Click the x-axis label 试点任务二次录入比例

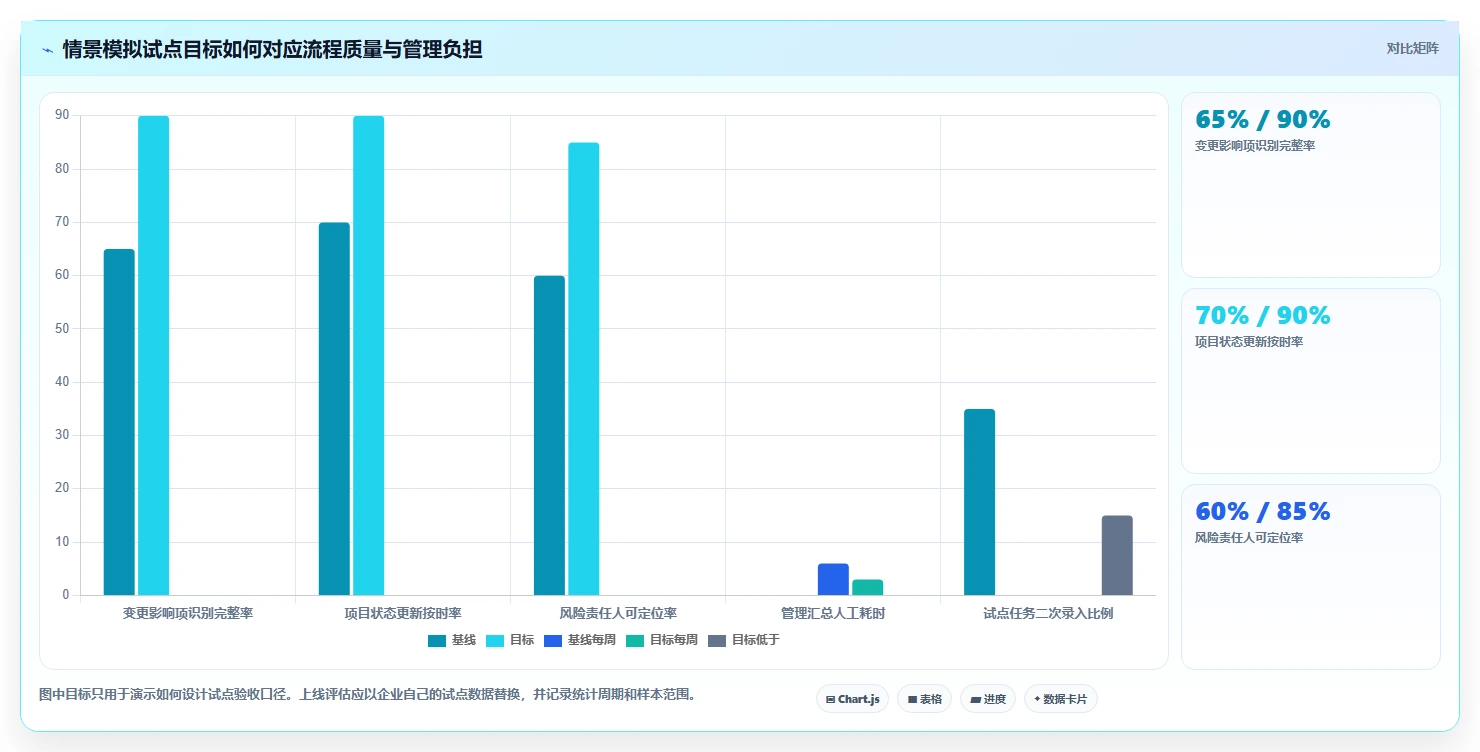point(1048,613)
